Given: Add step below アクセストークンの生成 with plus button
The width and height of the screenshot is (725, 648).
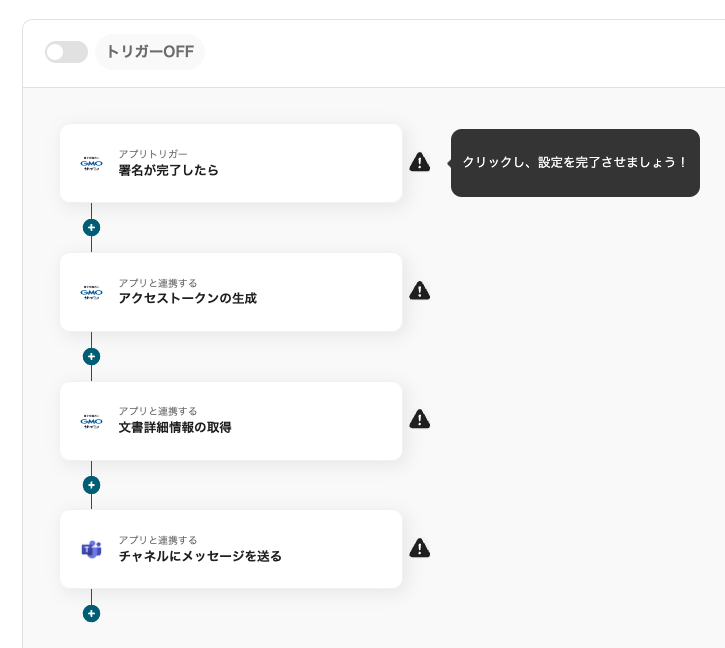Looking at the screenshot, I should 91,356.
